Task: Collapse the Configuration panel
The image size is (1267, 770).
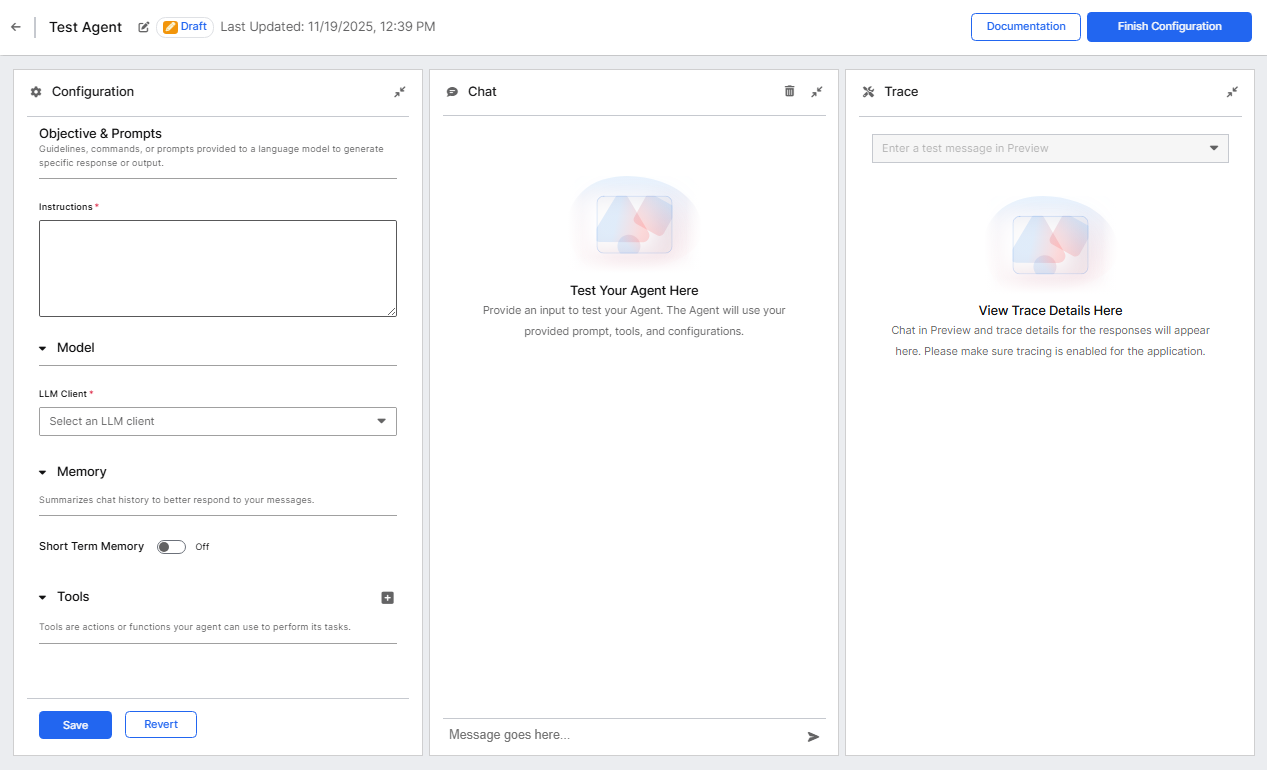Action: coord(400,91)
